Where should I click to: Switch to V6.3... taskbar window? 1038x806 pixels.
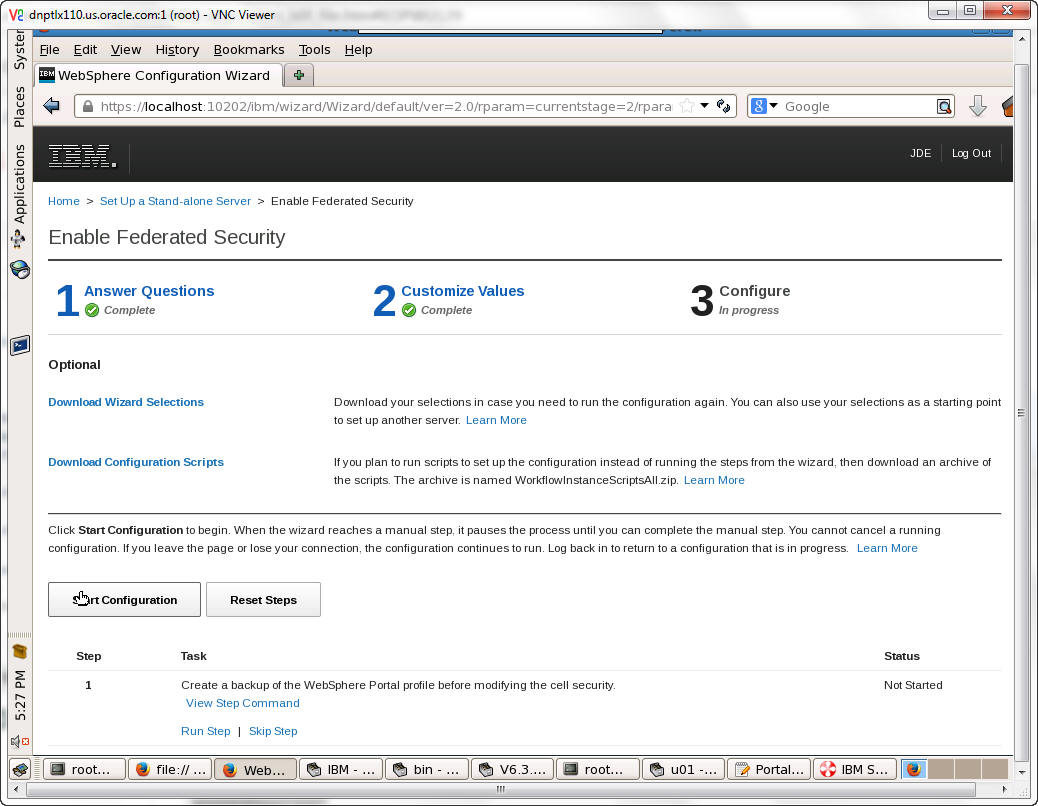pyautogui.click(x=512, y=770)
